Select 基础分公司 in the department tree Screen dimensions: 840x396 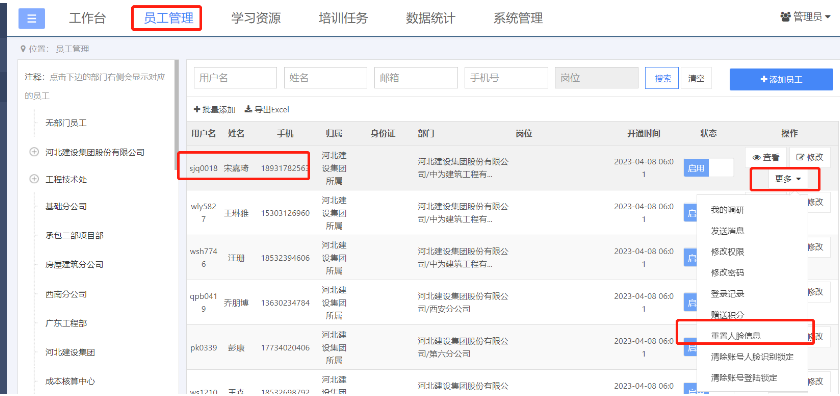(66, 206)
